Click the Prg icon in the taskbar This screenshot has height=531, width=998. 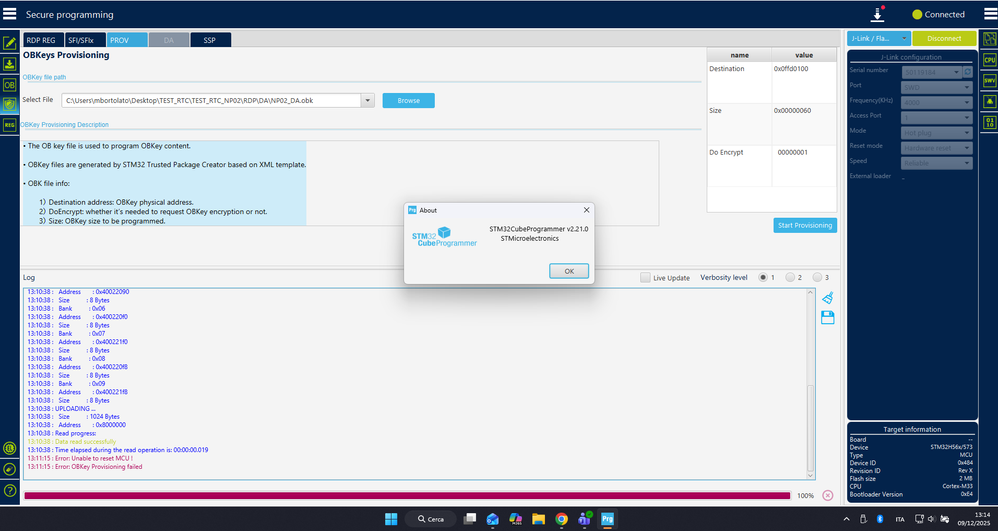tap(607, 519)
